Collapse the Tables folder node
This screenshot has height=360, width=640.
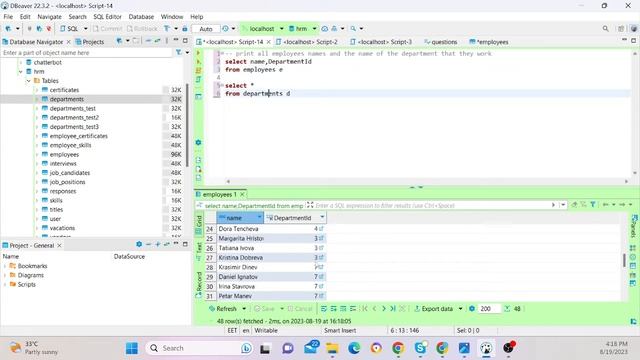[29, 81]
